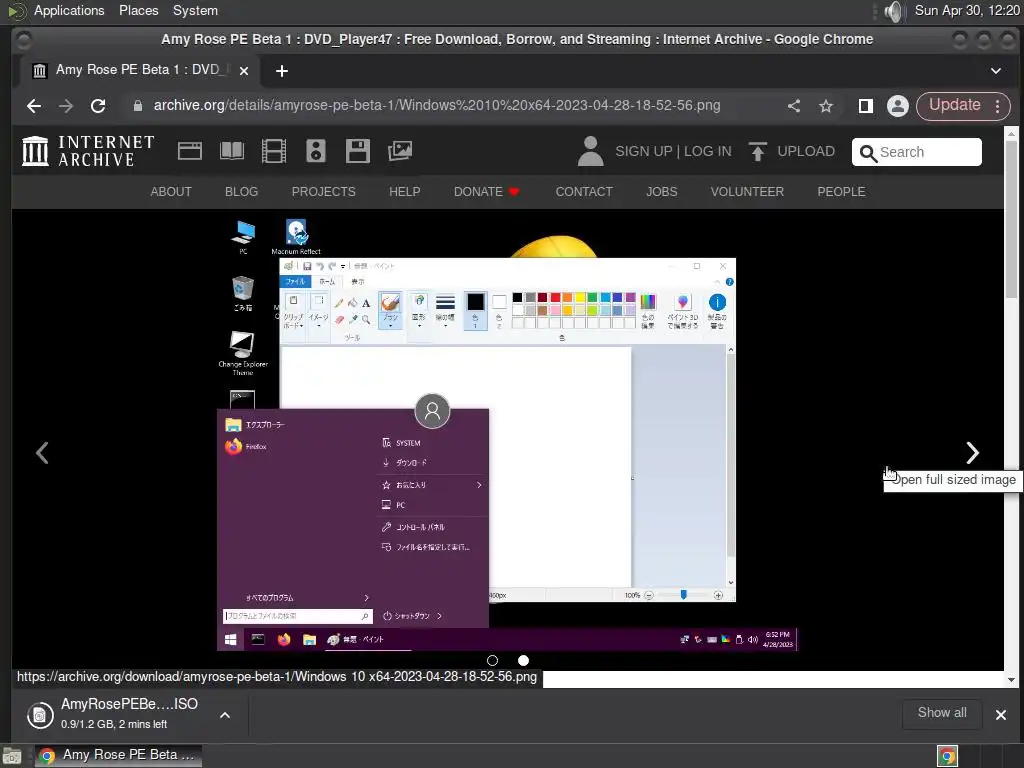Image resolution: width=1024 pixels, height=768 pixels.
Task: Open the JOBS link
Action: click(662, 192)
